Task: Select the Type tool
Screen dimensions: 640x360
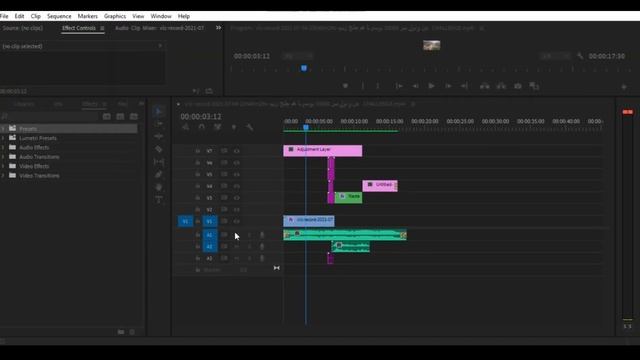Action: pos(159,200)
